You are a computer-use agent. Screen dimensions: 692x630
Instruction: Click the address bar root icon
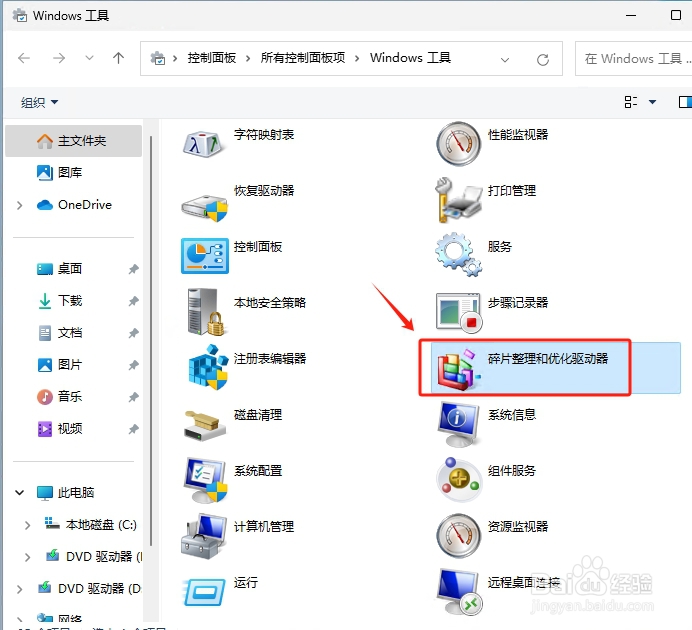pyautogui.click(x=158, y=58)
